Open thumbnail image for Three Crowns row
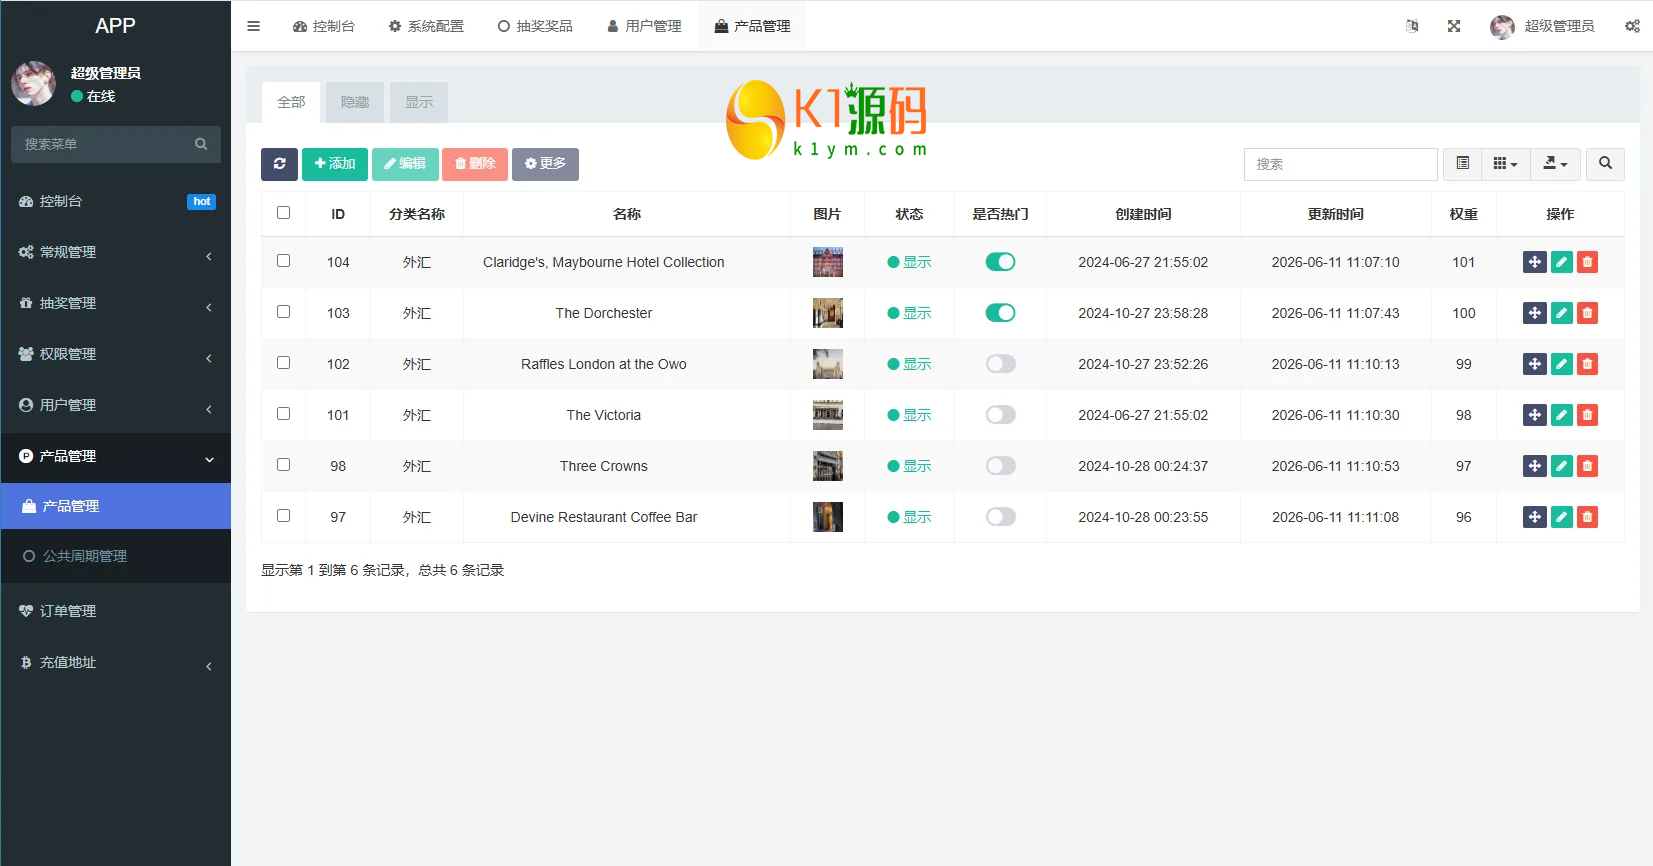Image resolution: width=1653 pixels, height=866 pixels. tap(828, 466)
